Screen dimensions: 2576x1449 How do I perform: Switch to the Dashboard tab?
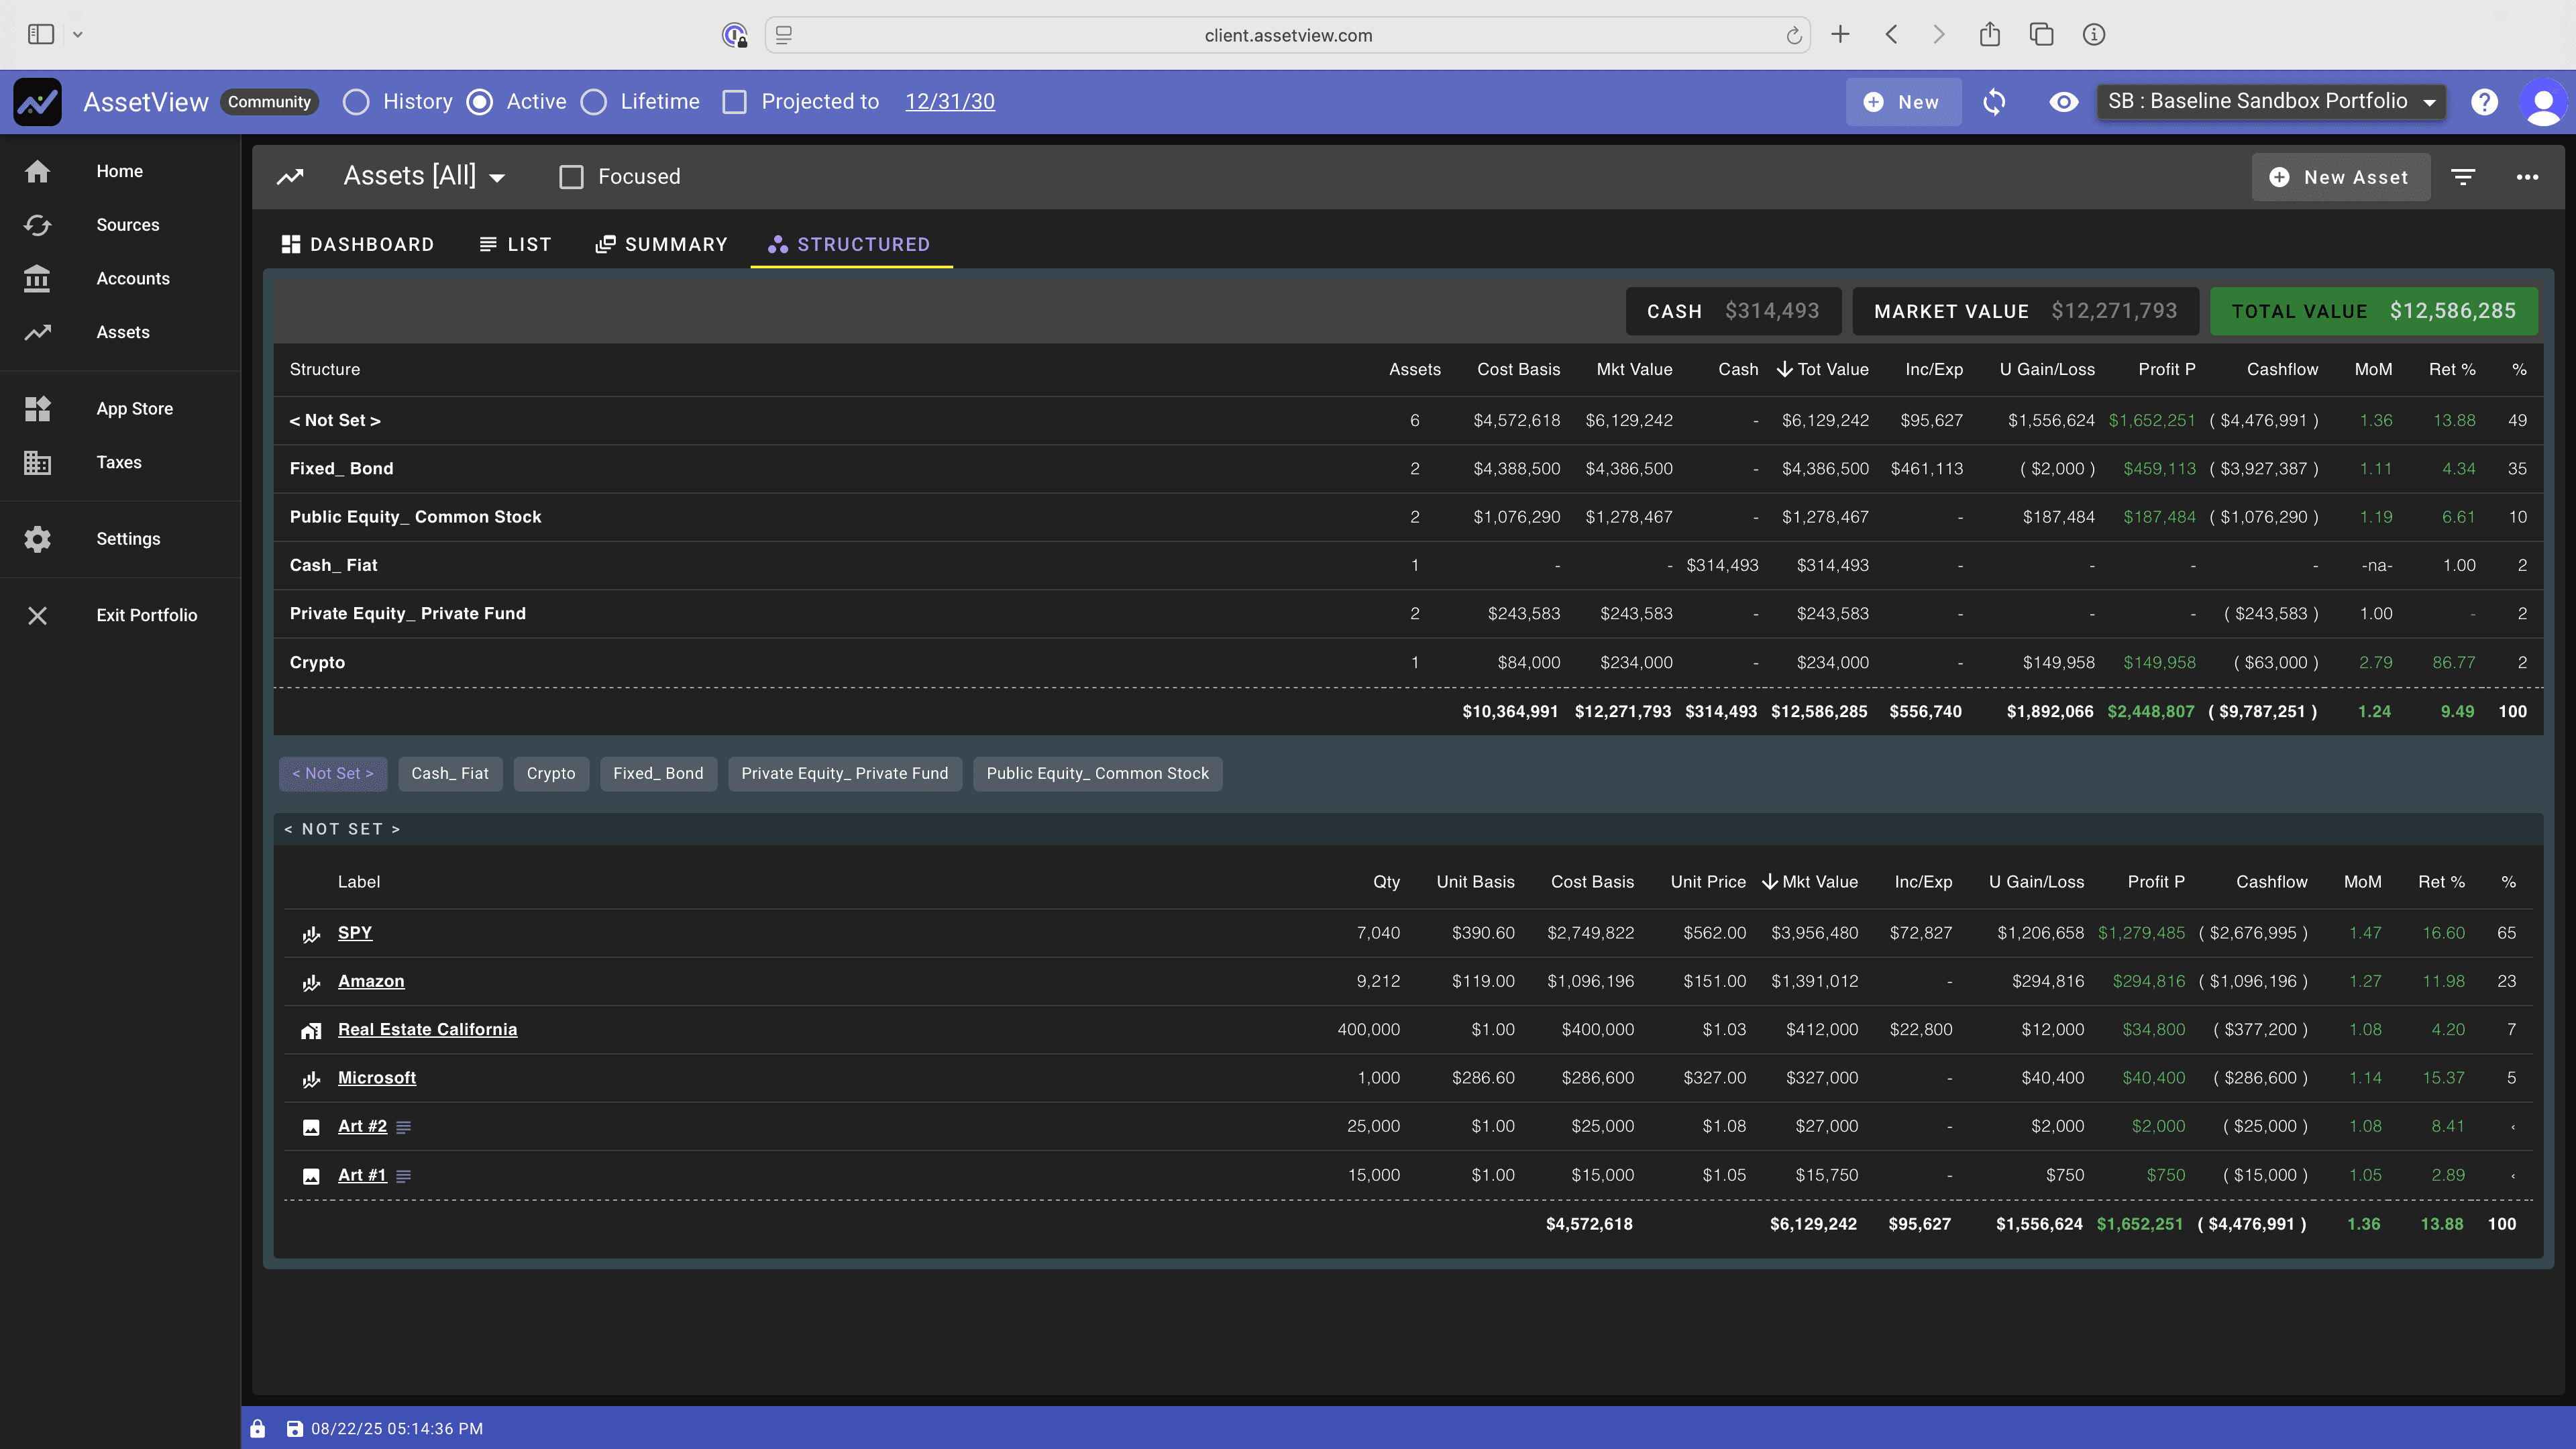point(358,245)
